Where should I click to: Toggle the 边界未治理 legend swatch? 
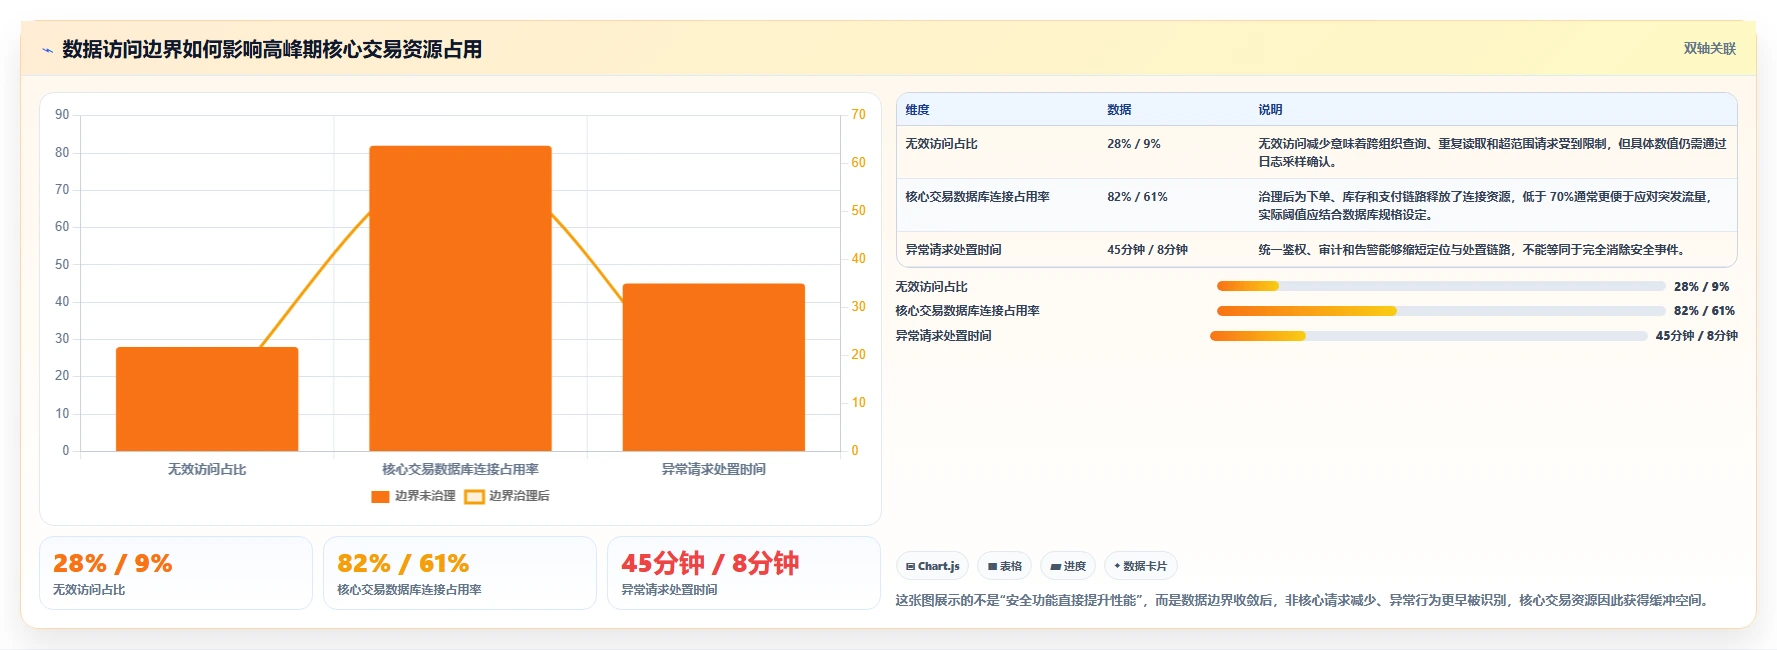pyautogui.click(x=380, y=496)
